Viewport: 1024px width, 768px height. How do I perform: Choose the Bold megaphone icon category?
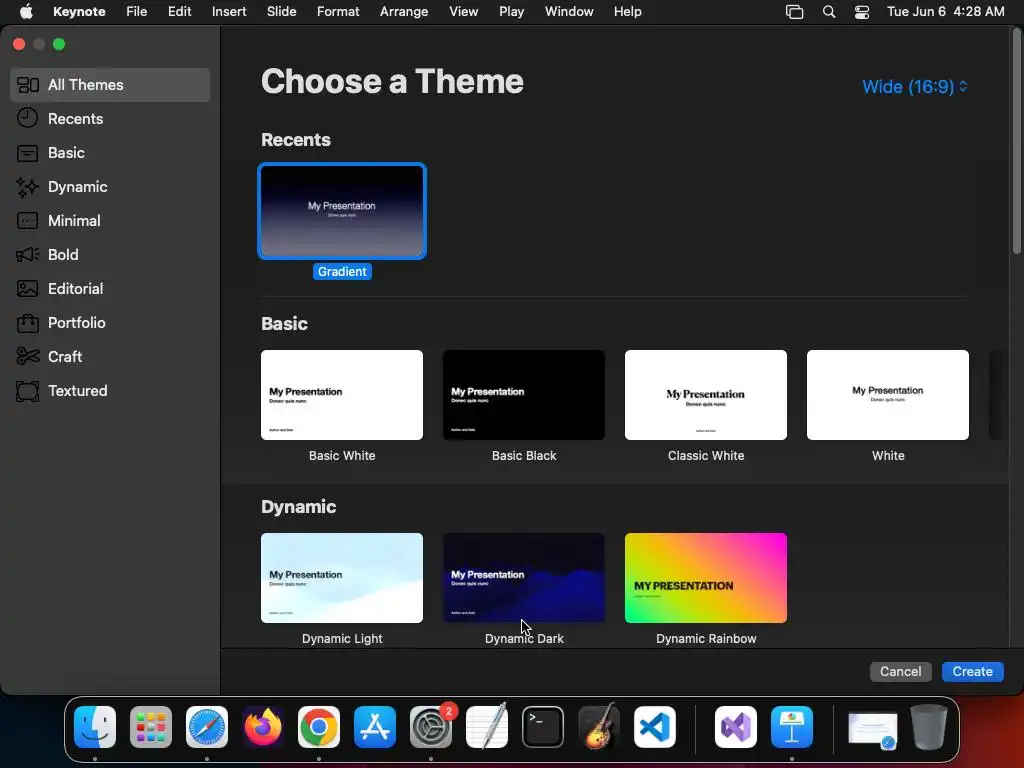point(27,255)
